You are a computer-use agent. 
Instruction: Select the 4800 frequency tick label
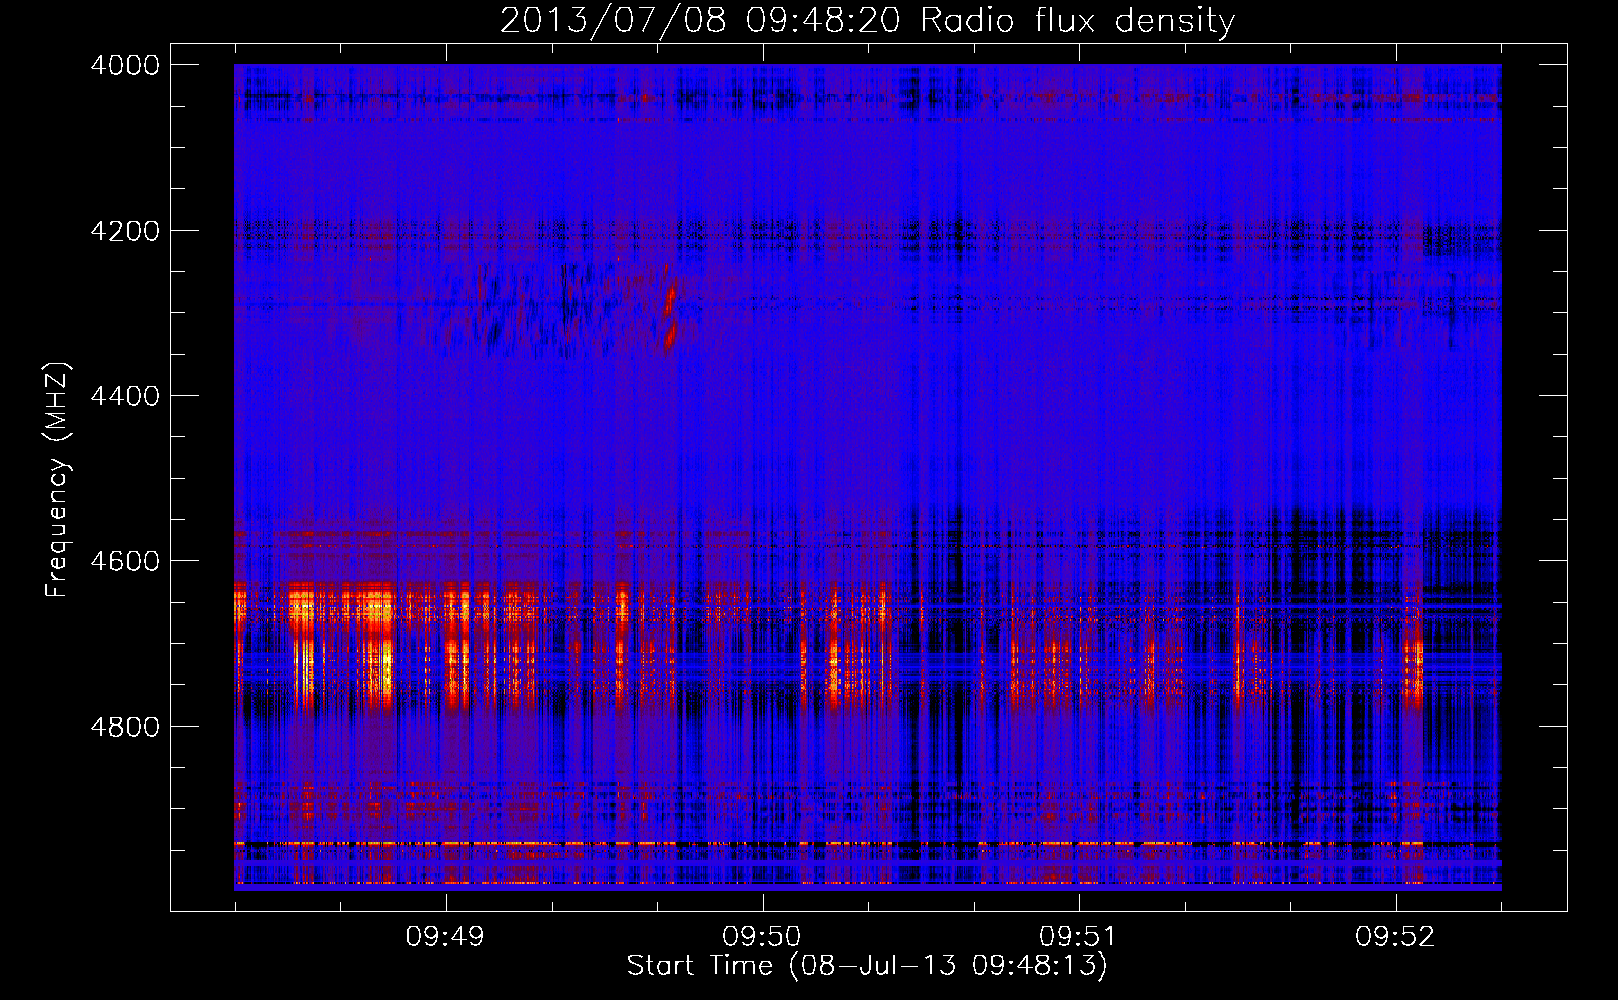[125, 727]
